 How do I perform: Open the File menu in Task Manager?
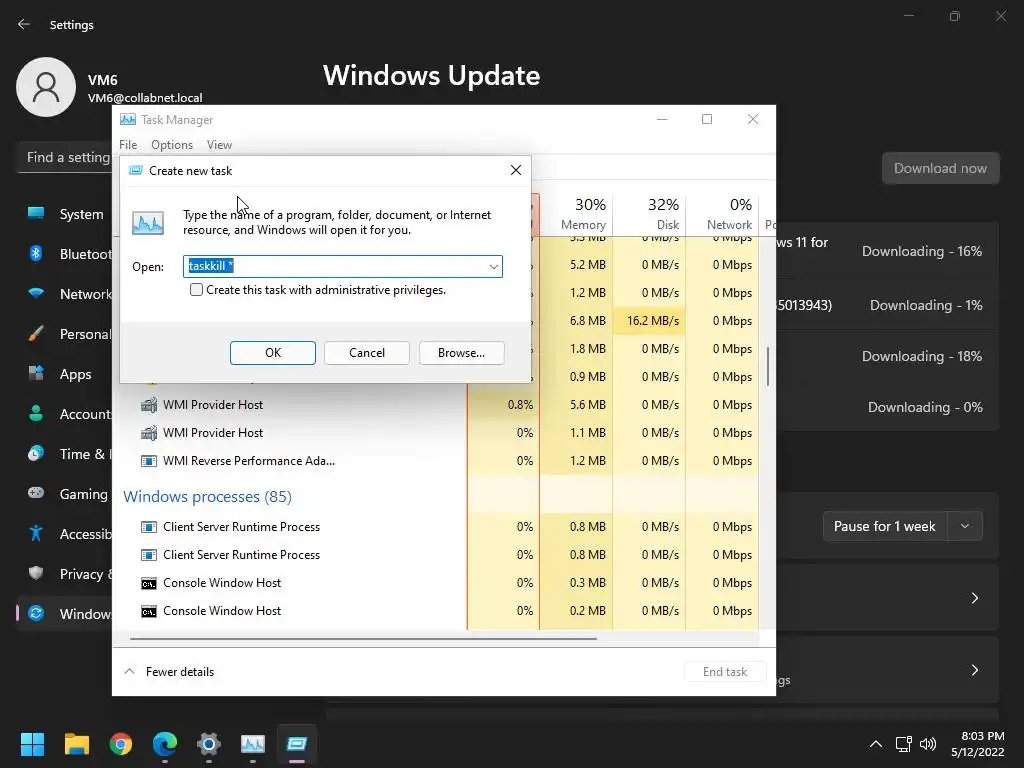[x=128, y=145]
